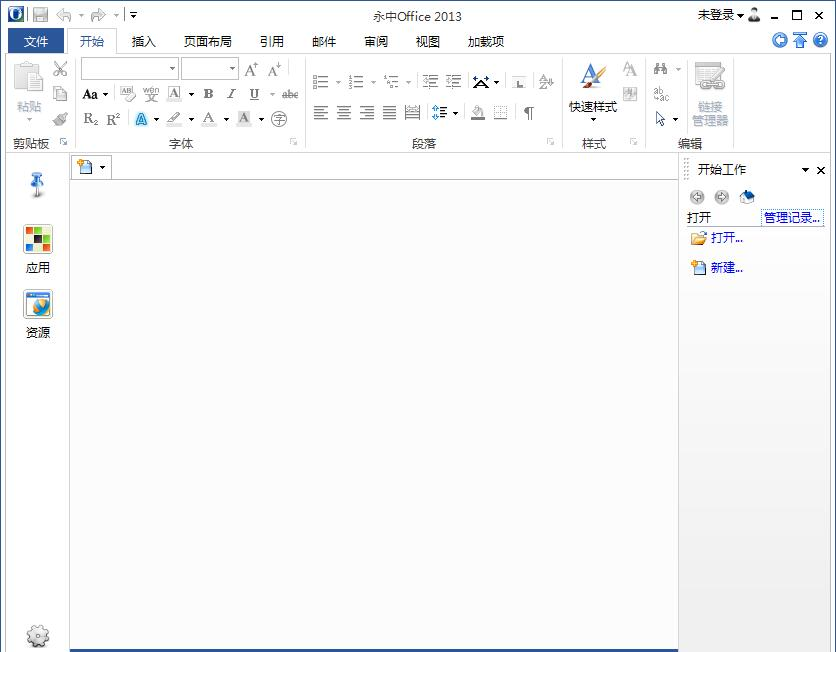Click the Link Manager (链接管理器) icon
This screenshot has width=836, height=675.
(x=710, y=94)
